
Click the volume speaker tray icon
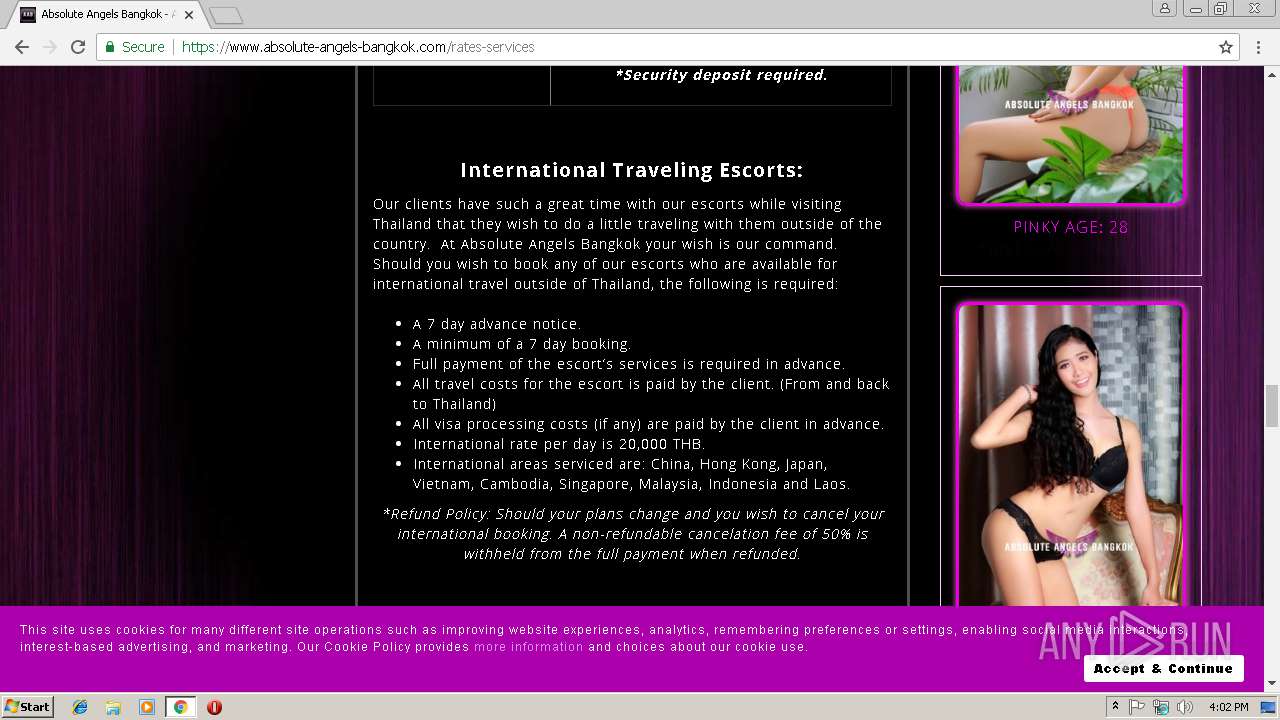coord(1185,707)
